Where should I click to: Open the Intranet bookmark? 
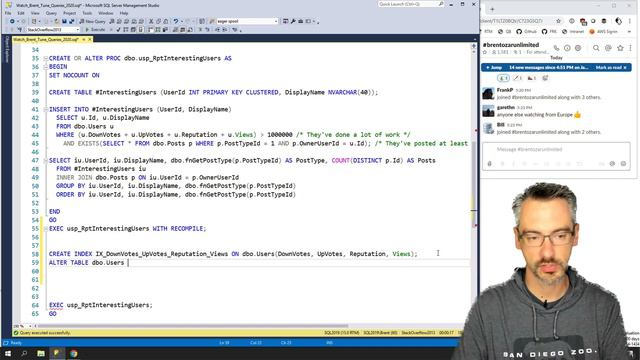[573, 31]
